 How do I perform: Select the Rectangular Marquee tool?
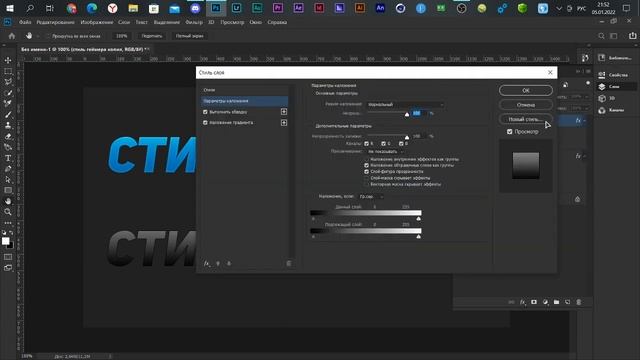coord(8,71)
